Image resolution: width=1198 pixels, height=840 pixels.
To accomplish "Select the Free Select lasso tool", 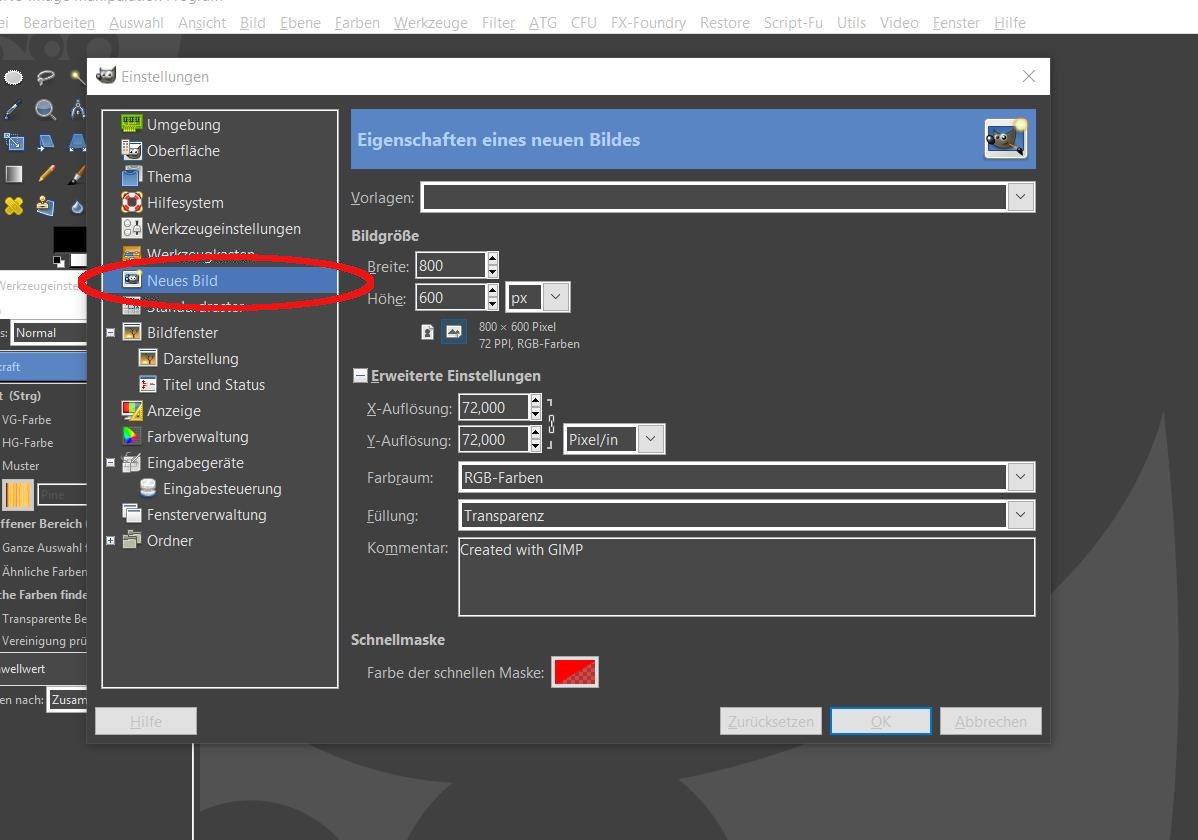I will point(45,77).
